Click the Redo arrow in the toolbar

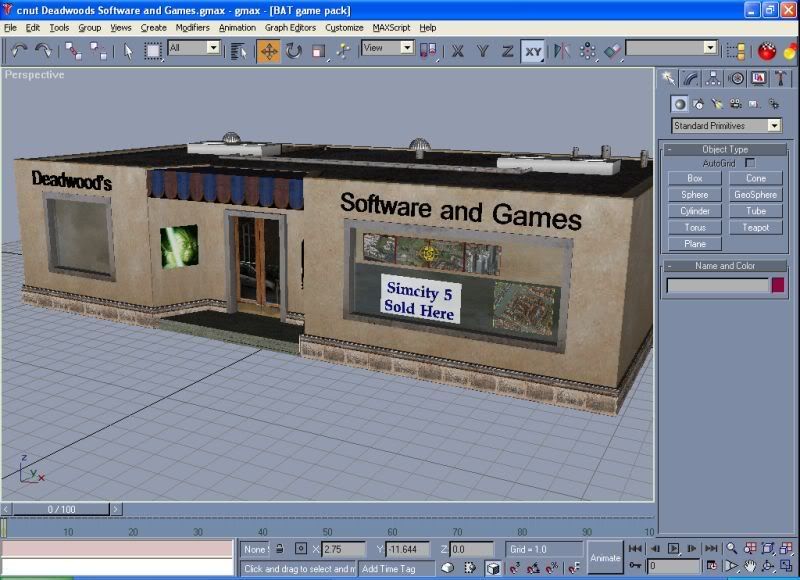(43, 51)
